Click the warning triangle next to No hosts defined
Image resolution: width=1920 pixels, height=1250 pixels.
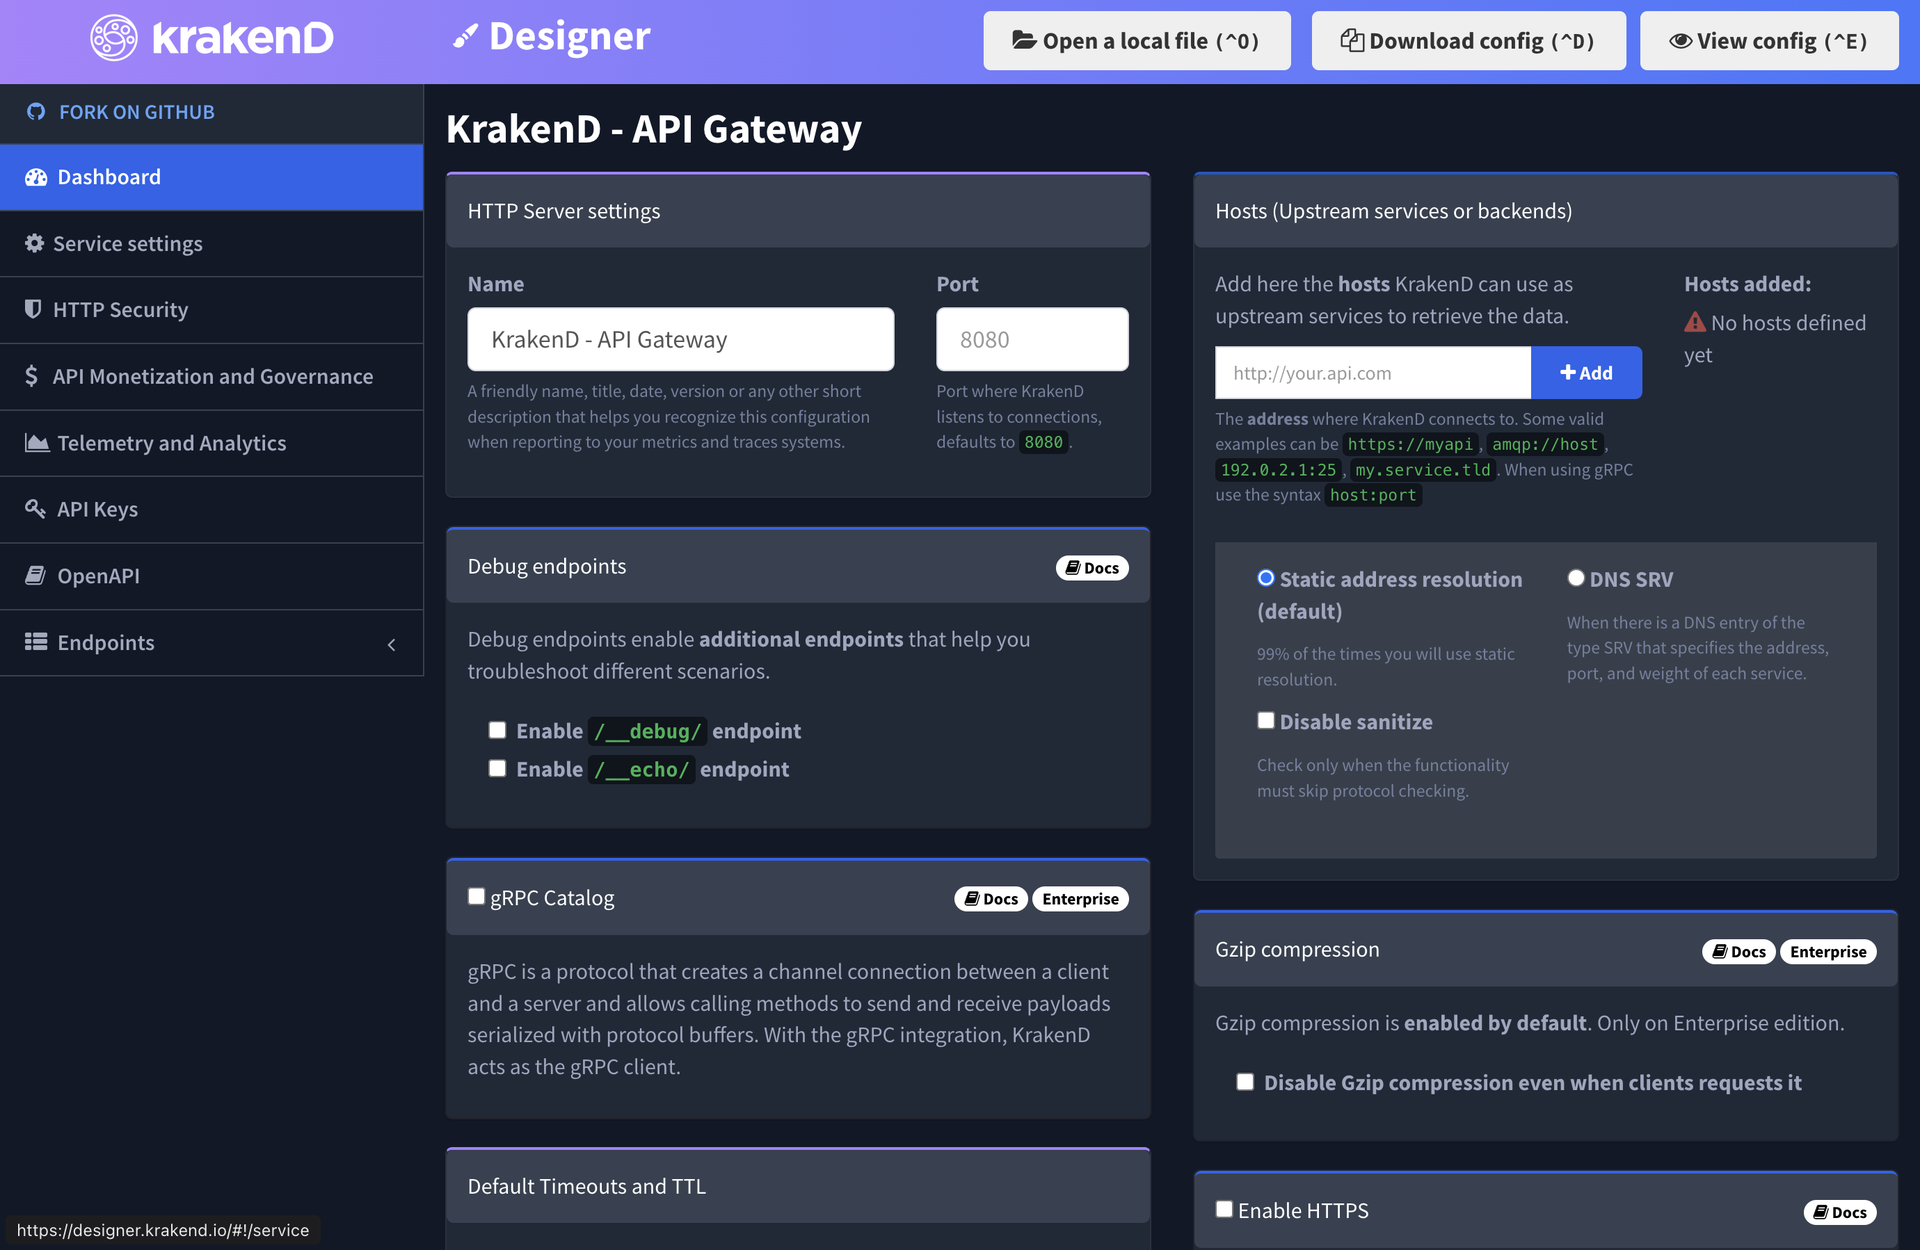point(1695,322)
